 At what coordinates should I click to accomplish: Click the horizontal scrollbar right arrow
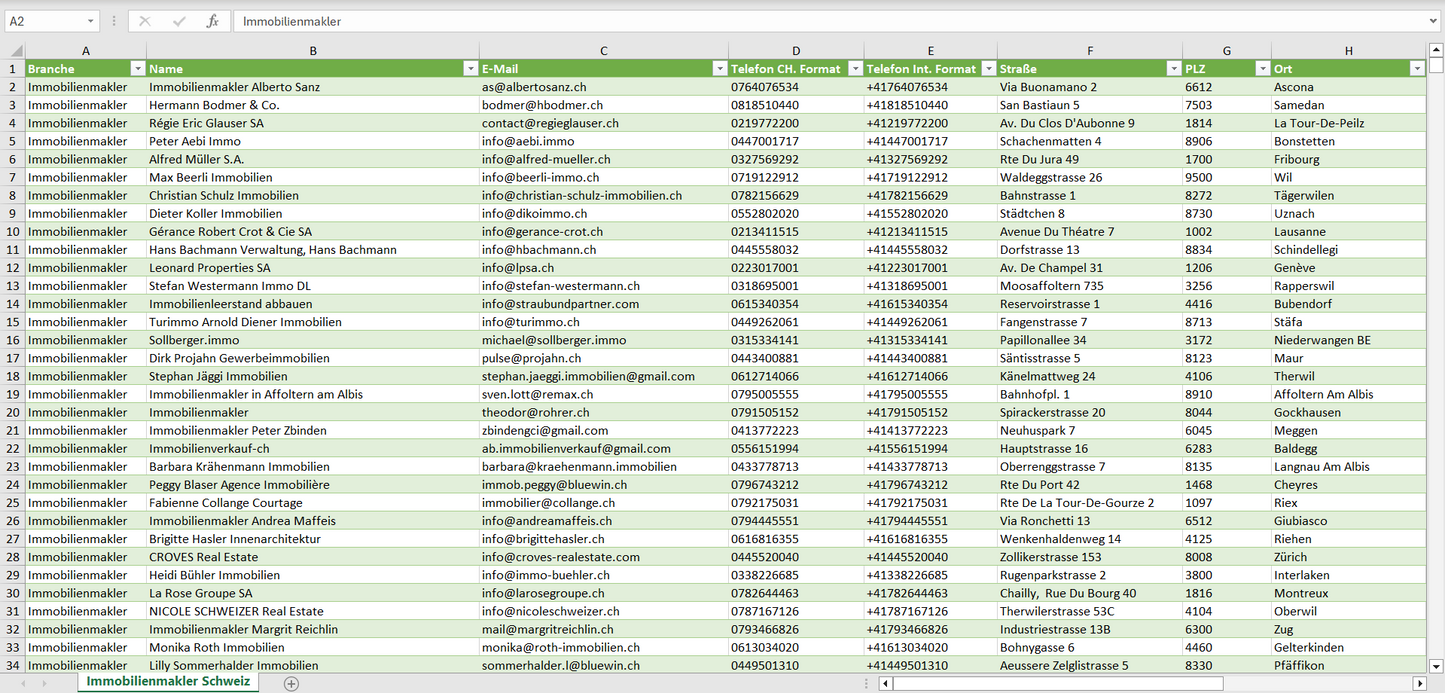1419,683
